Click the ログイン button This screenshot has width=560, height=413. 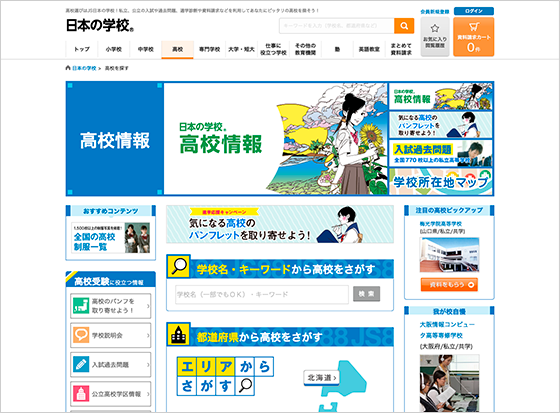click(x=474, y=11)
